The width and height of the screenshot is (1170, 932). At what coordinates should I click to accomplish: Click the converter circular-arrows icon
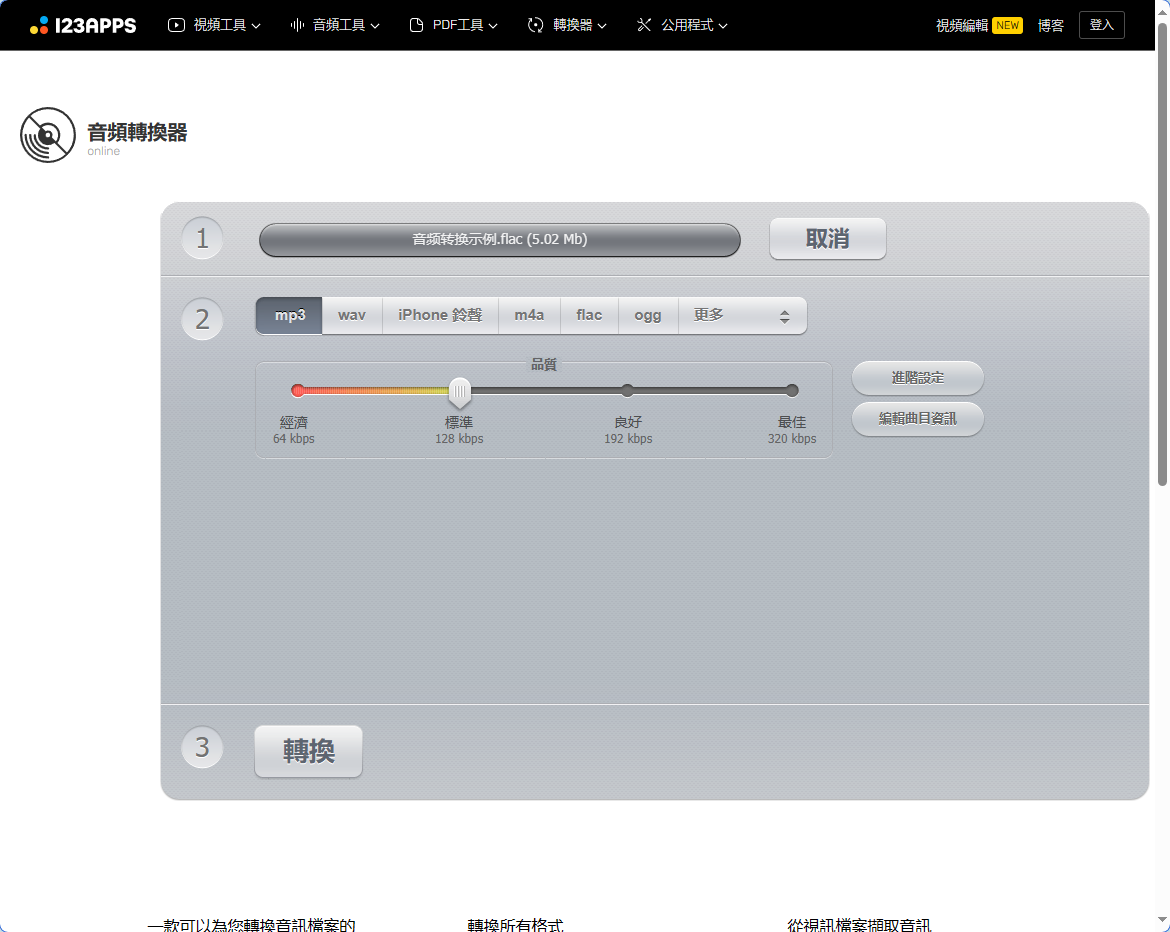[x=534, y=25]
